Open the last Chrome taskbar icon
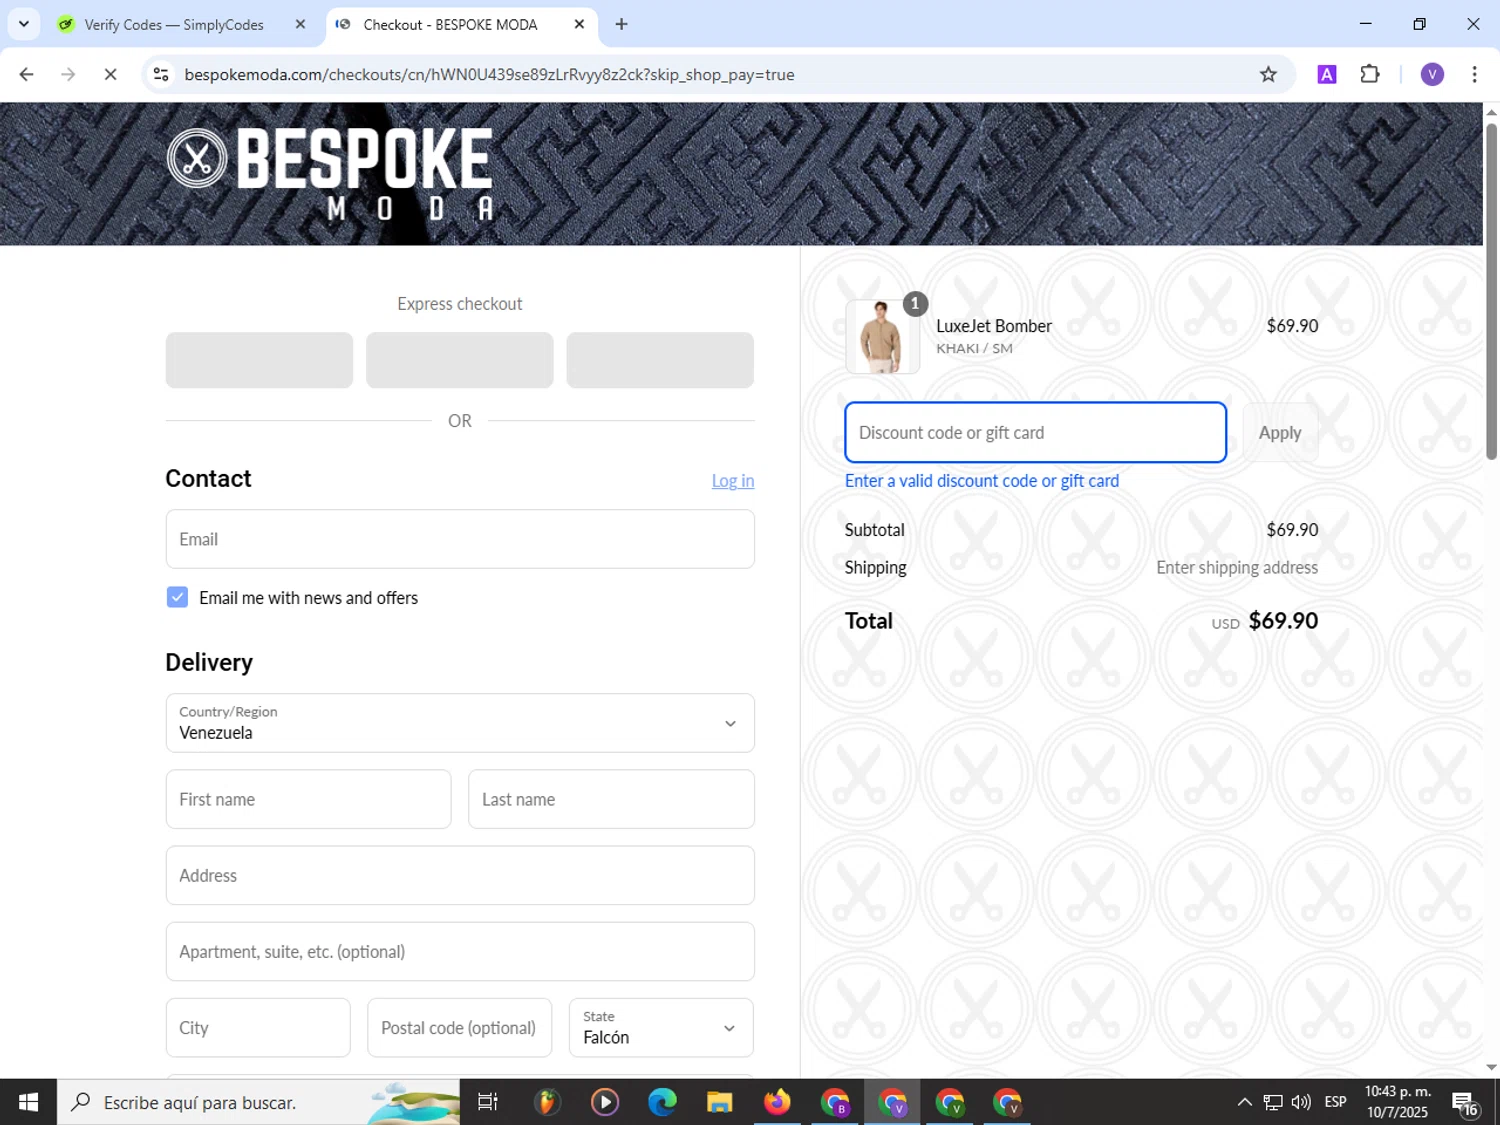Viewport: 1500px width, 1125px height. point(1008,1102)
